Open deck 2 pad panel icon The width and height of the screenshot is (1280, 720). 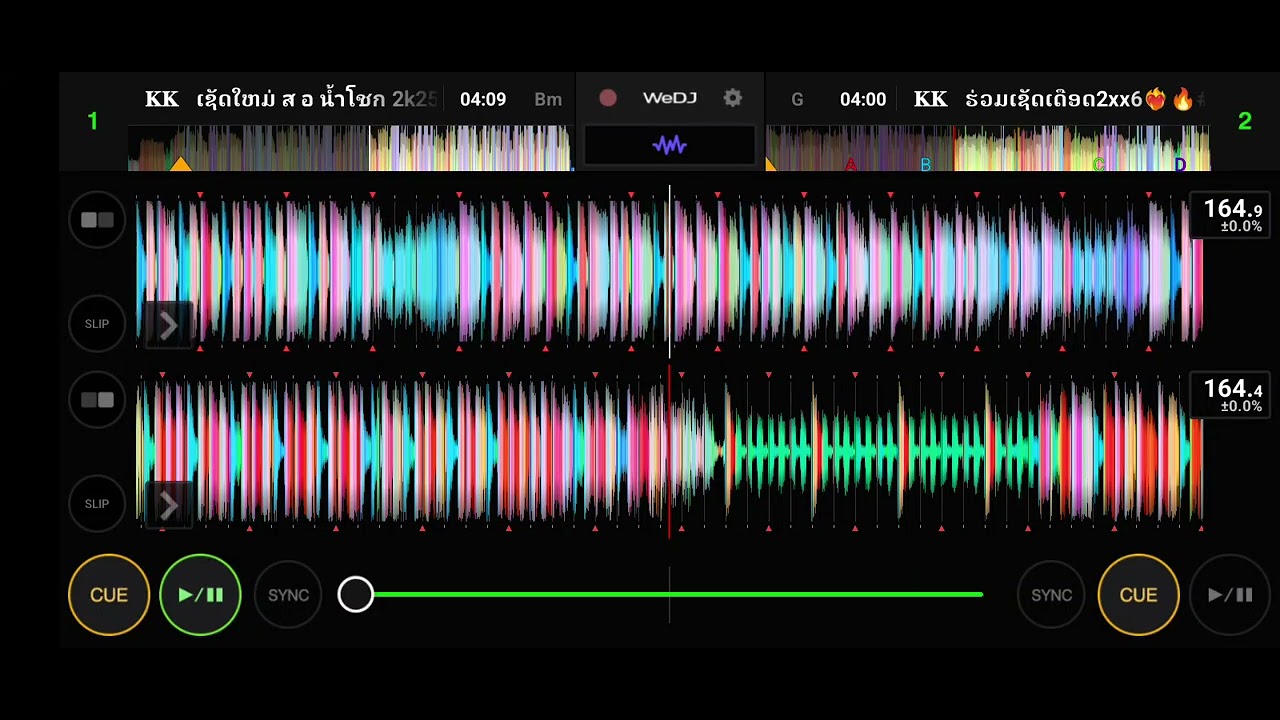[x=97, y=400]
